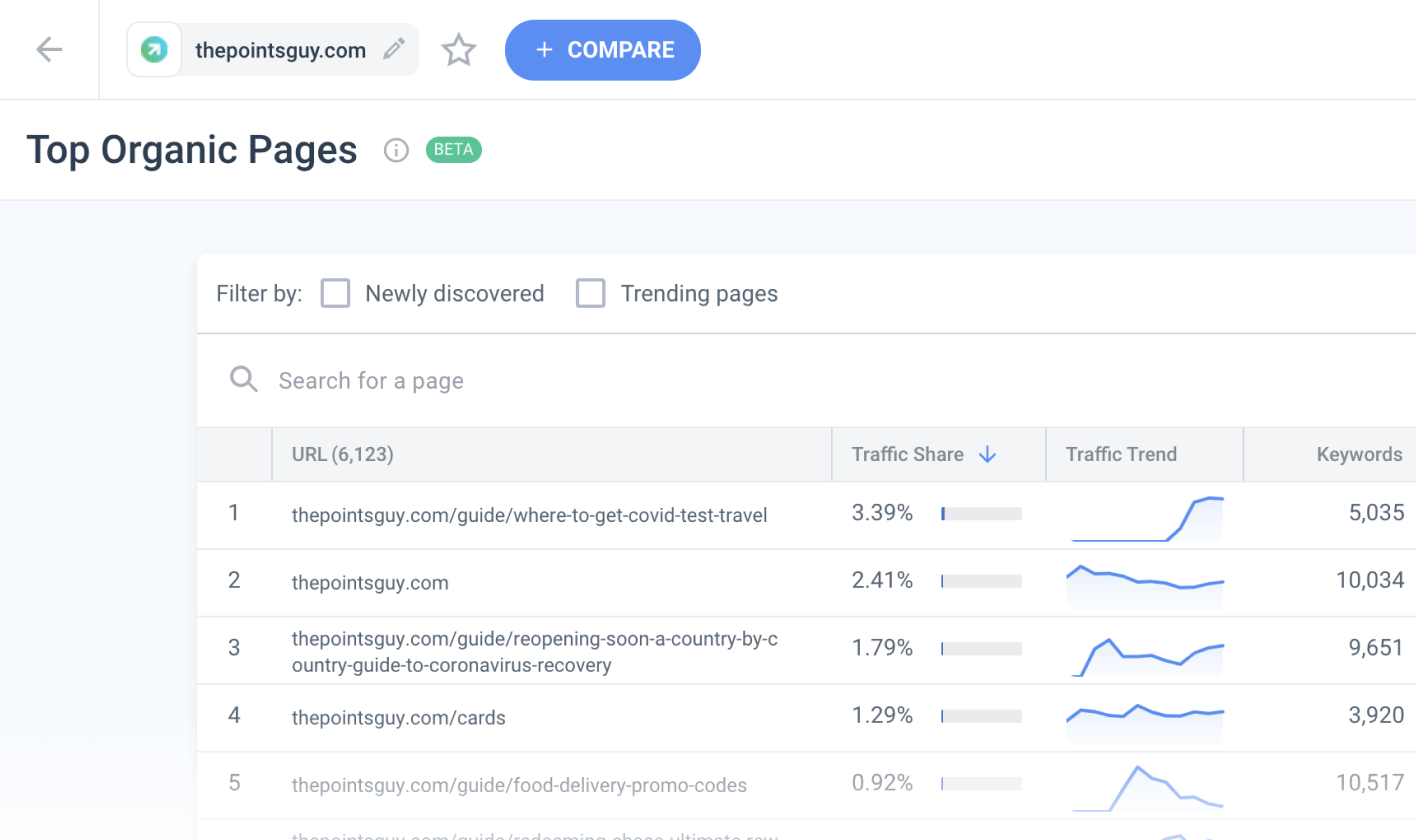Click the traffic share bar for 3.39%

[981, 513]
